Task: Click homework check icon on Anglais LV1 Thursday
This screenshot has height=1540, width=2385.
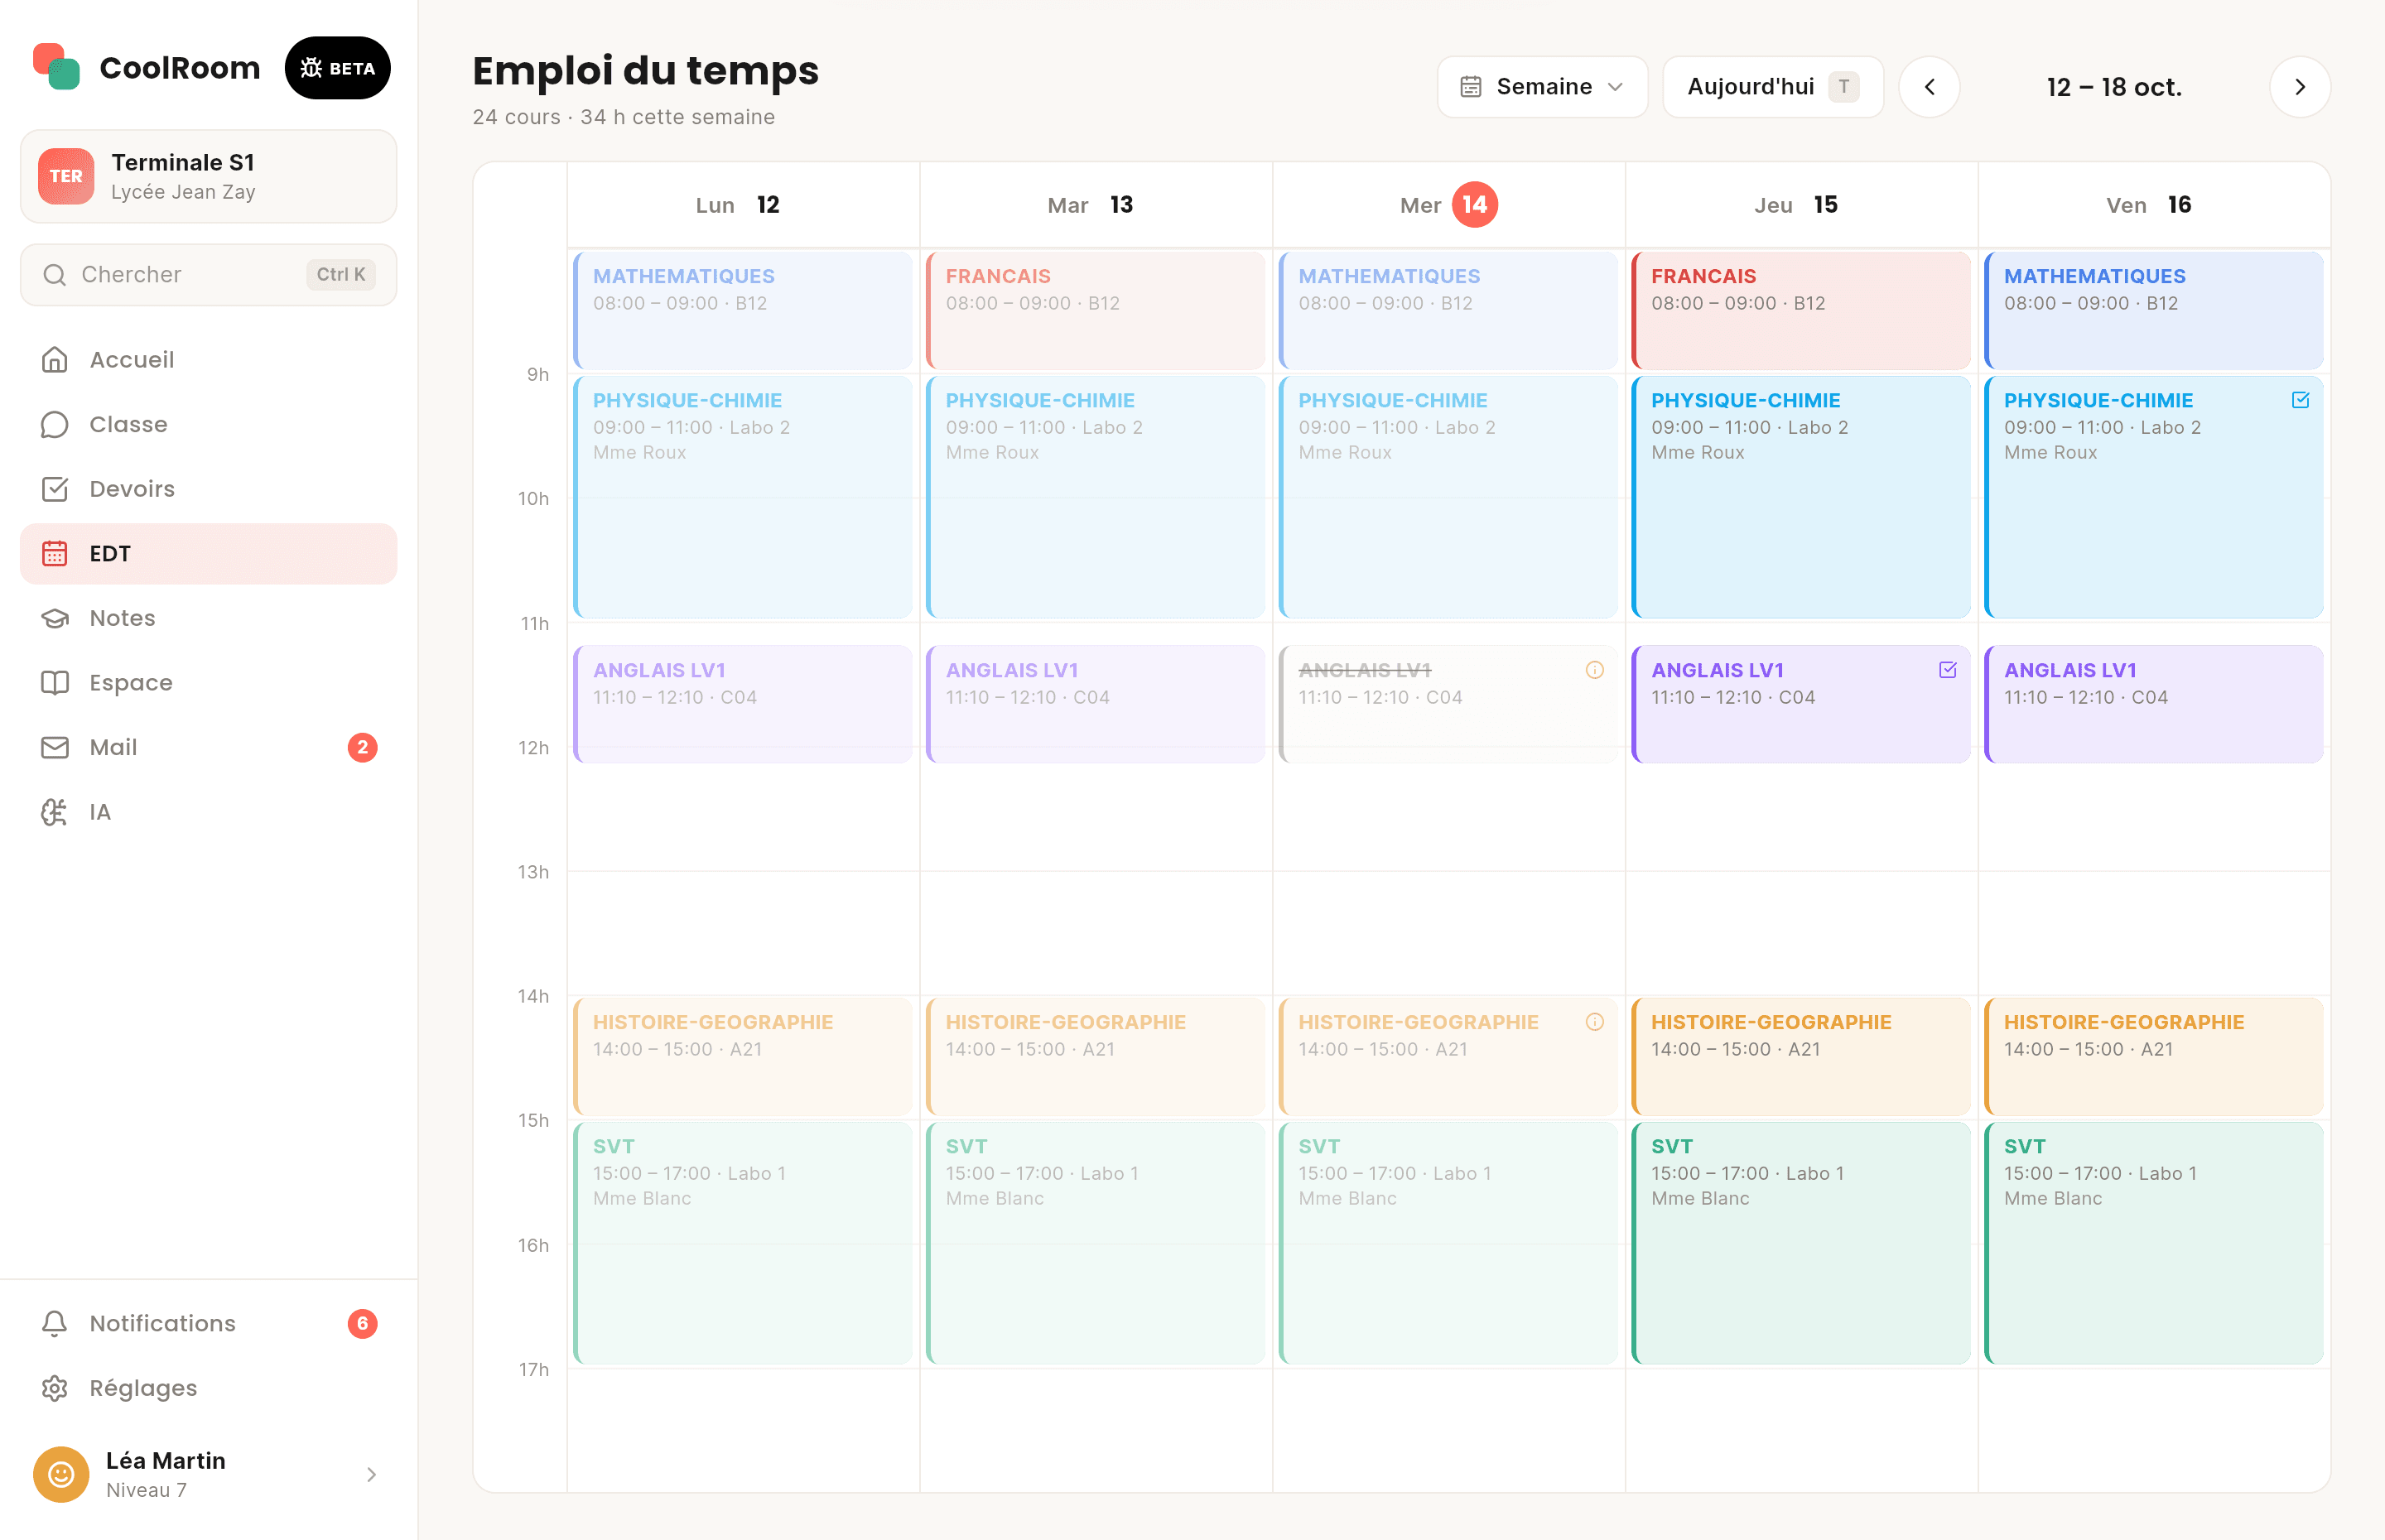Action: coord(1948,670)
